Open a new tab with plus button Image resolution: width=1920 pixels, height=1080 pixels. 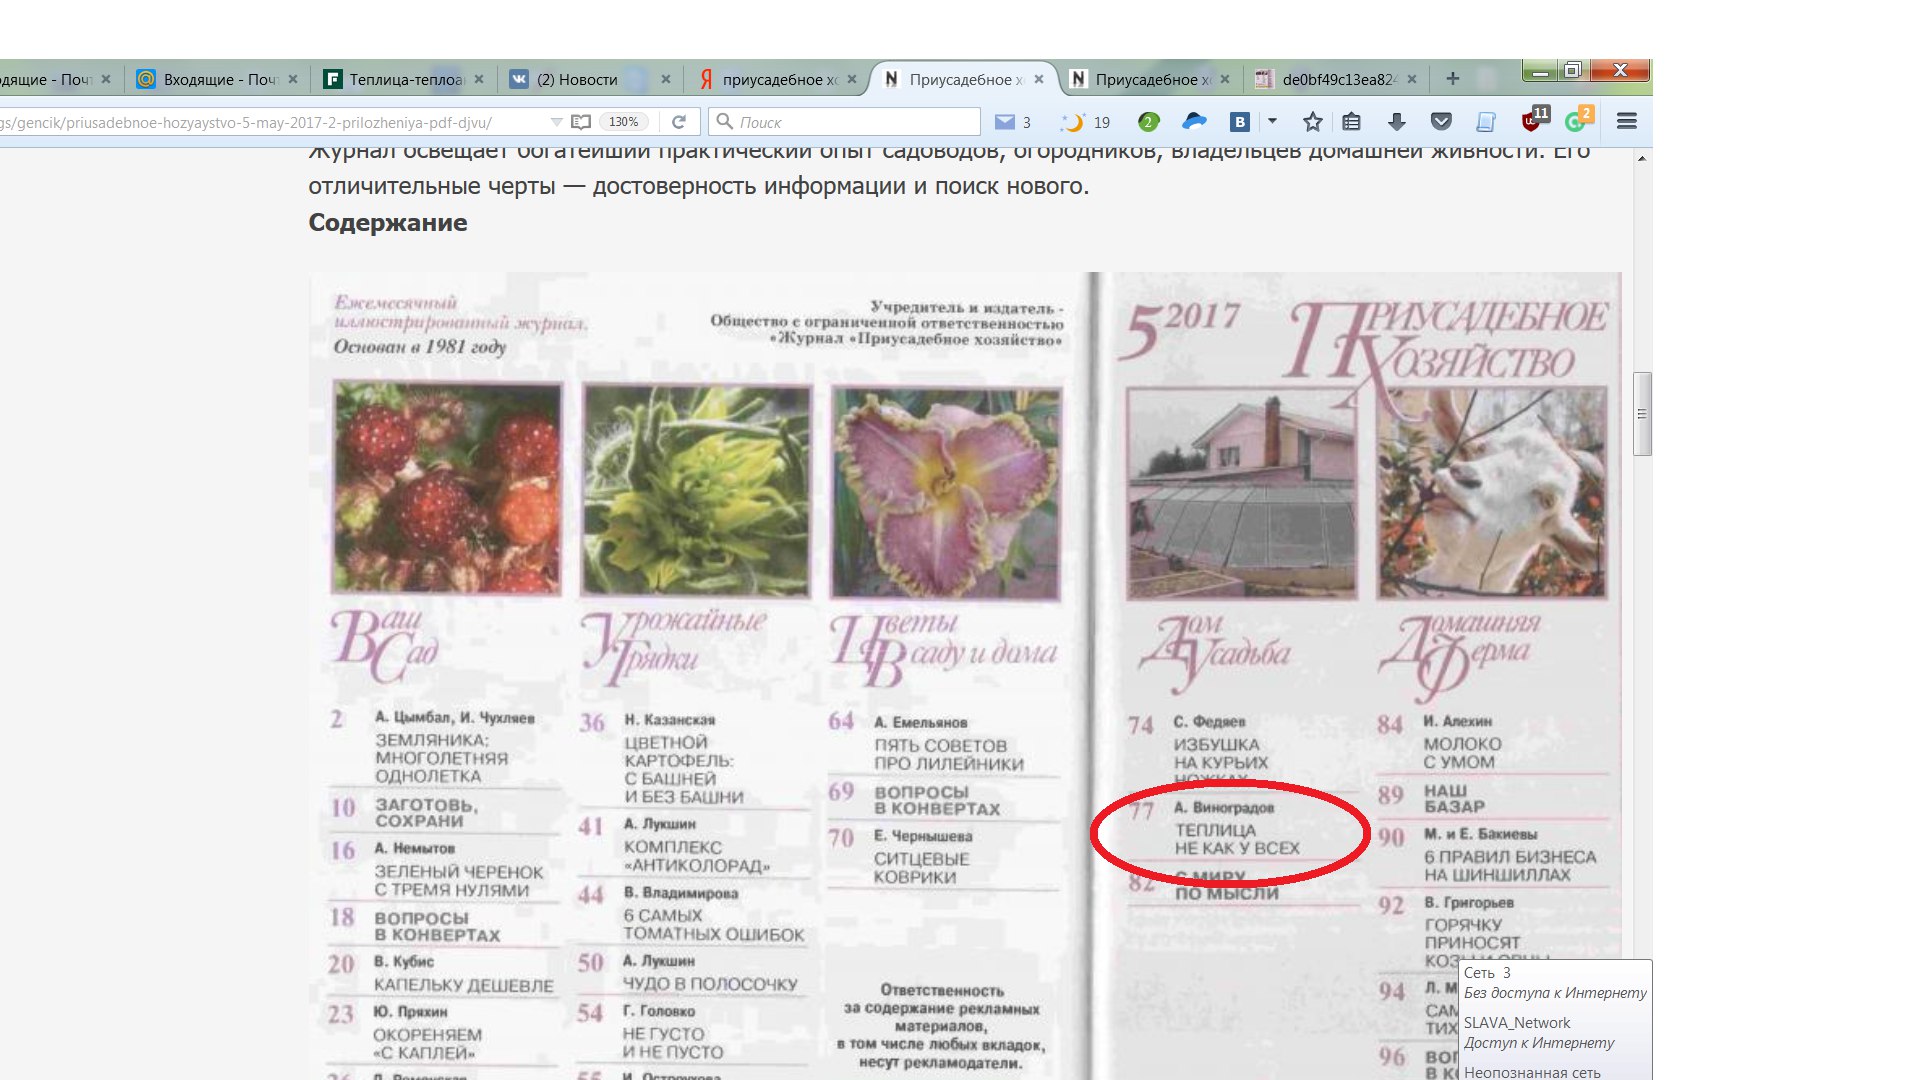pyautogui.click(x=1453, y=79)
